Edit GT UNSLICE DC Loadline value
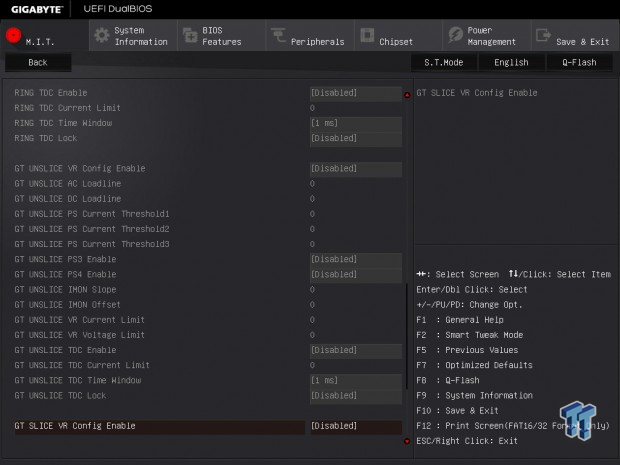Viewport: 620px width, 465px height. tap(312, 199)
